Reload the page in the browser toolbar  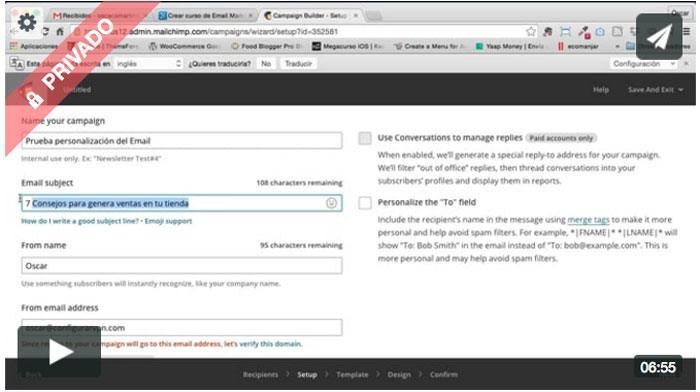click(x=45, y=32)
